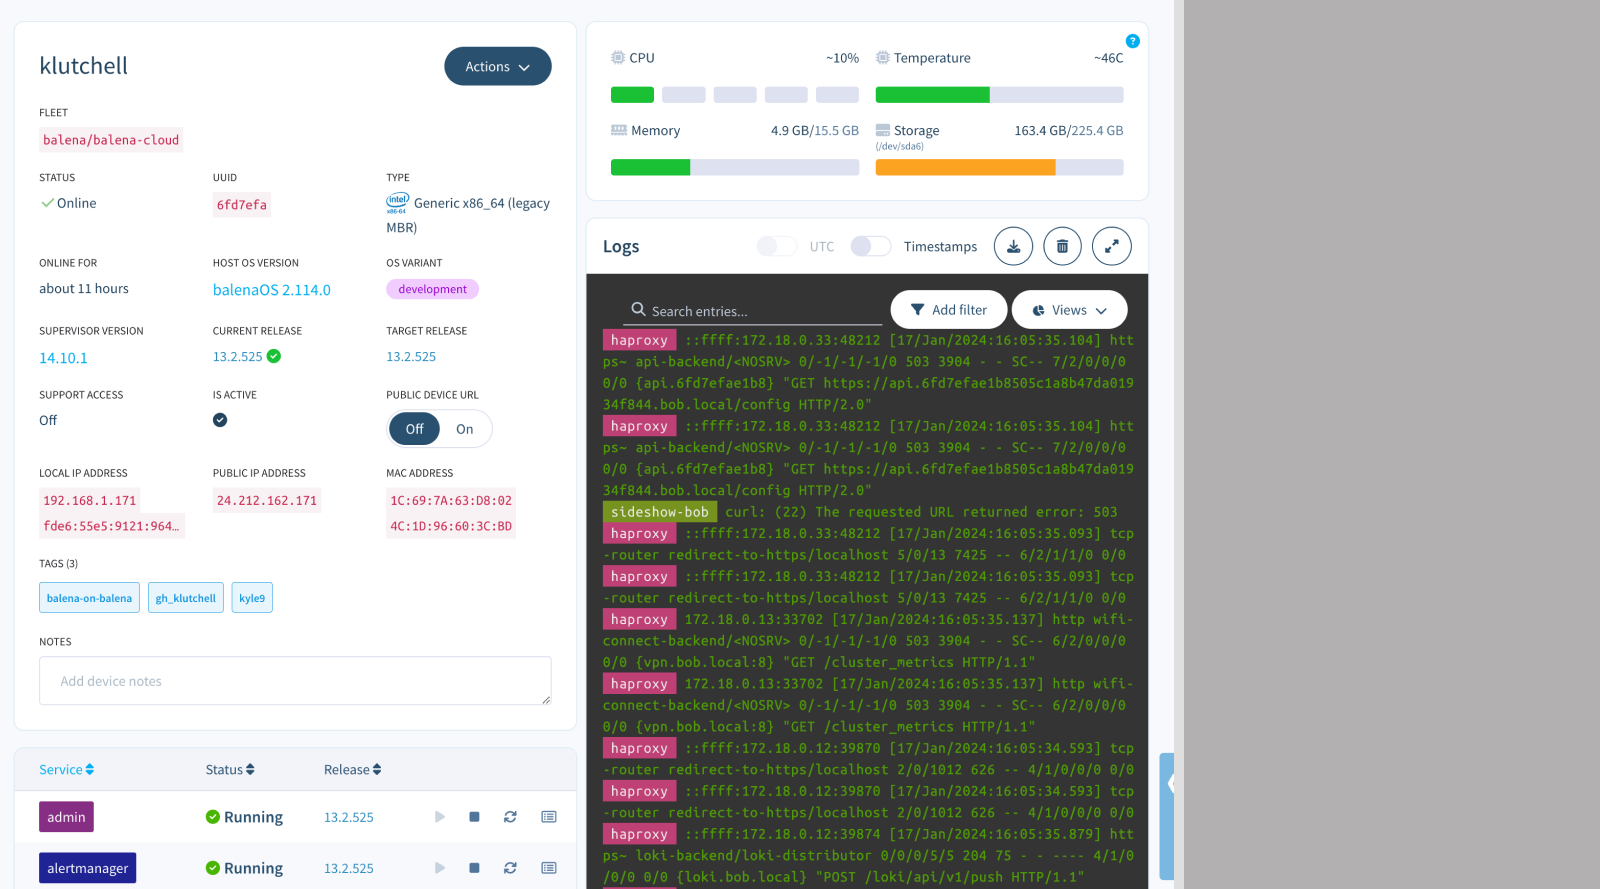Open current release 13.2.525 link
The height and width of the screenshot is (889, 1600).
pyautogui.click(x=238, y=356)
